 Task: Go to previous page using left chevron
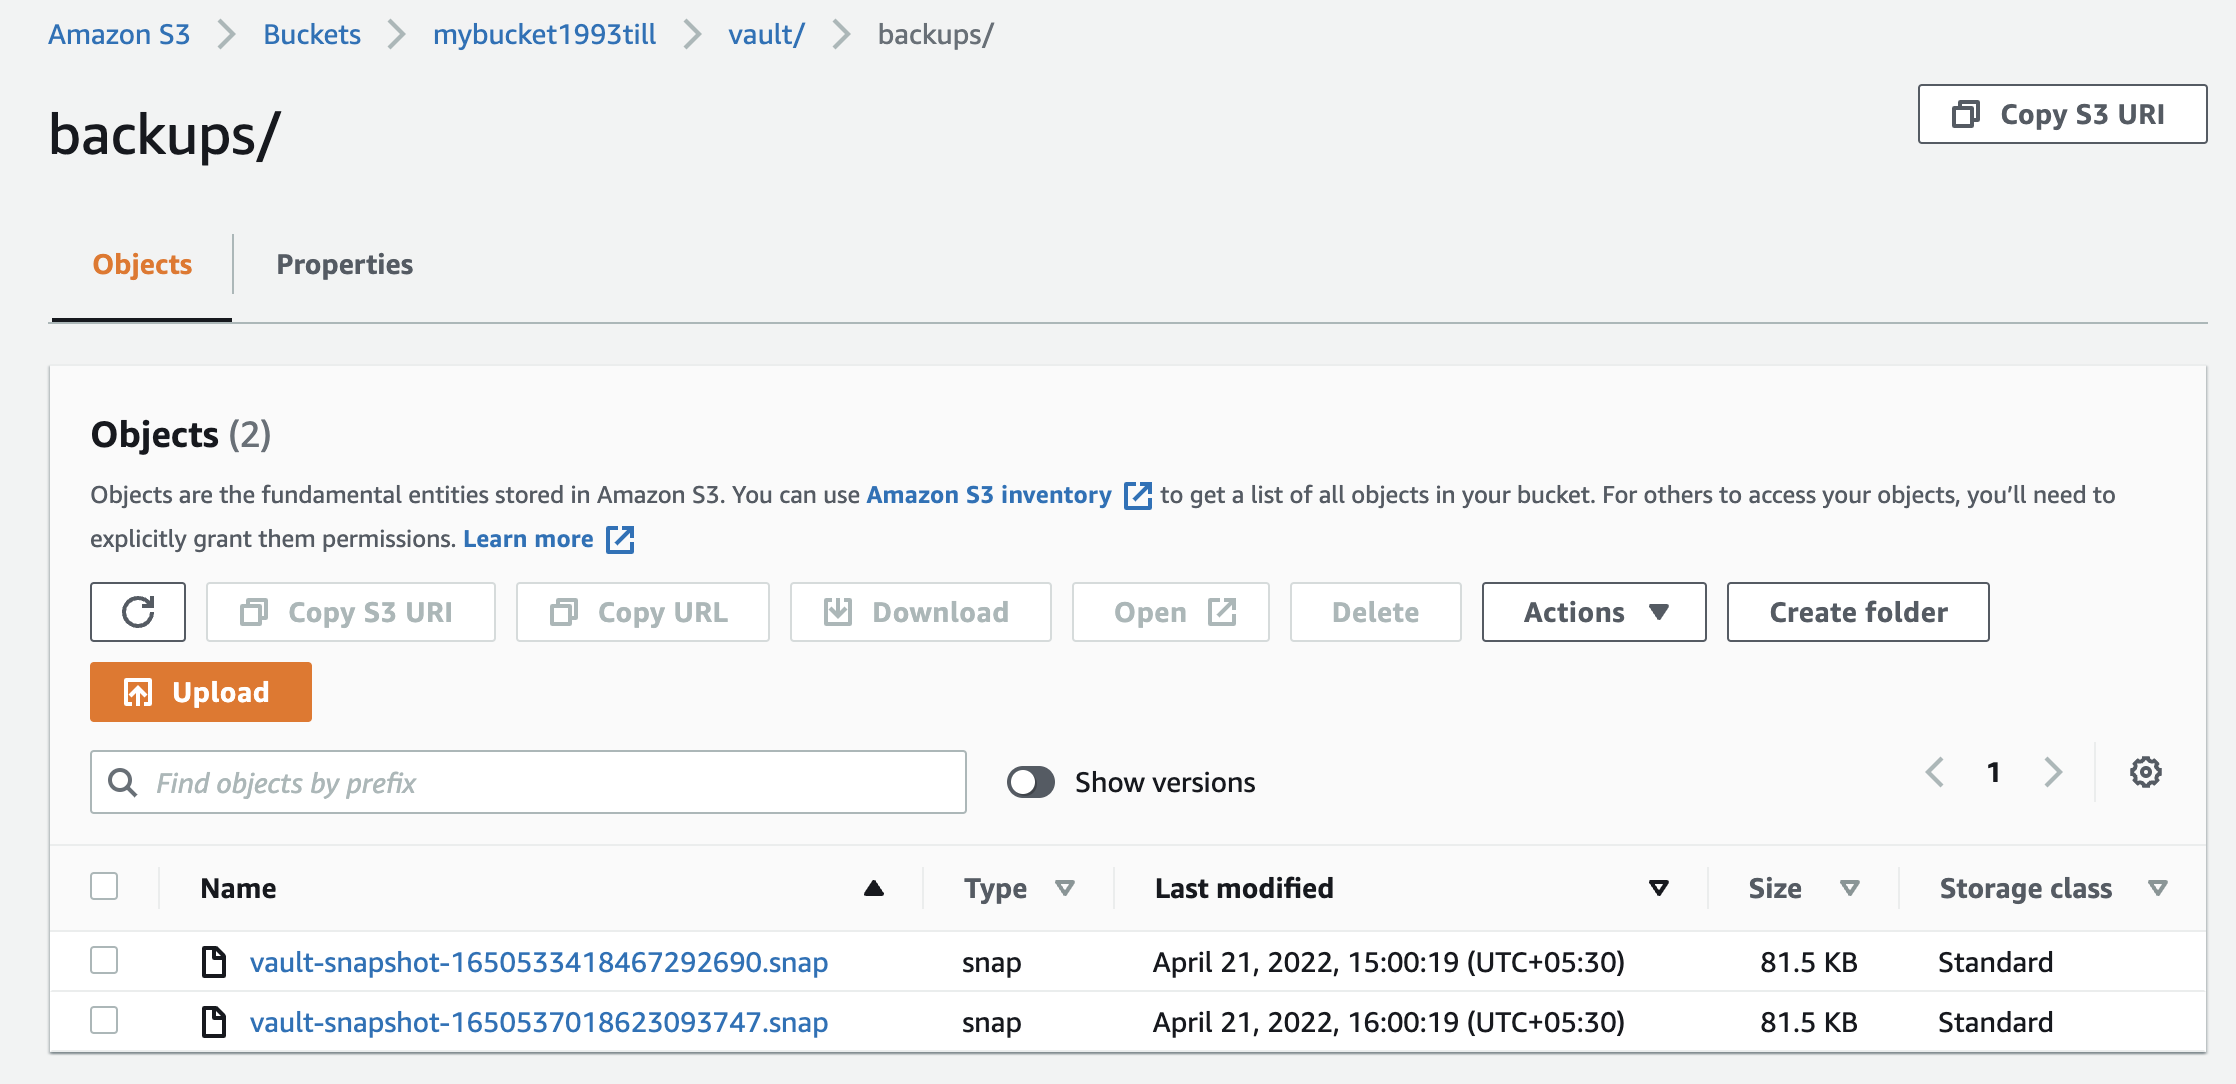[1935, 772]
